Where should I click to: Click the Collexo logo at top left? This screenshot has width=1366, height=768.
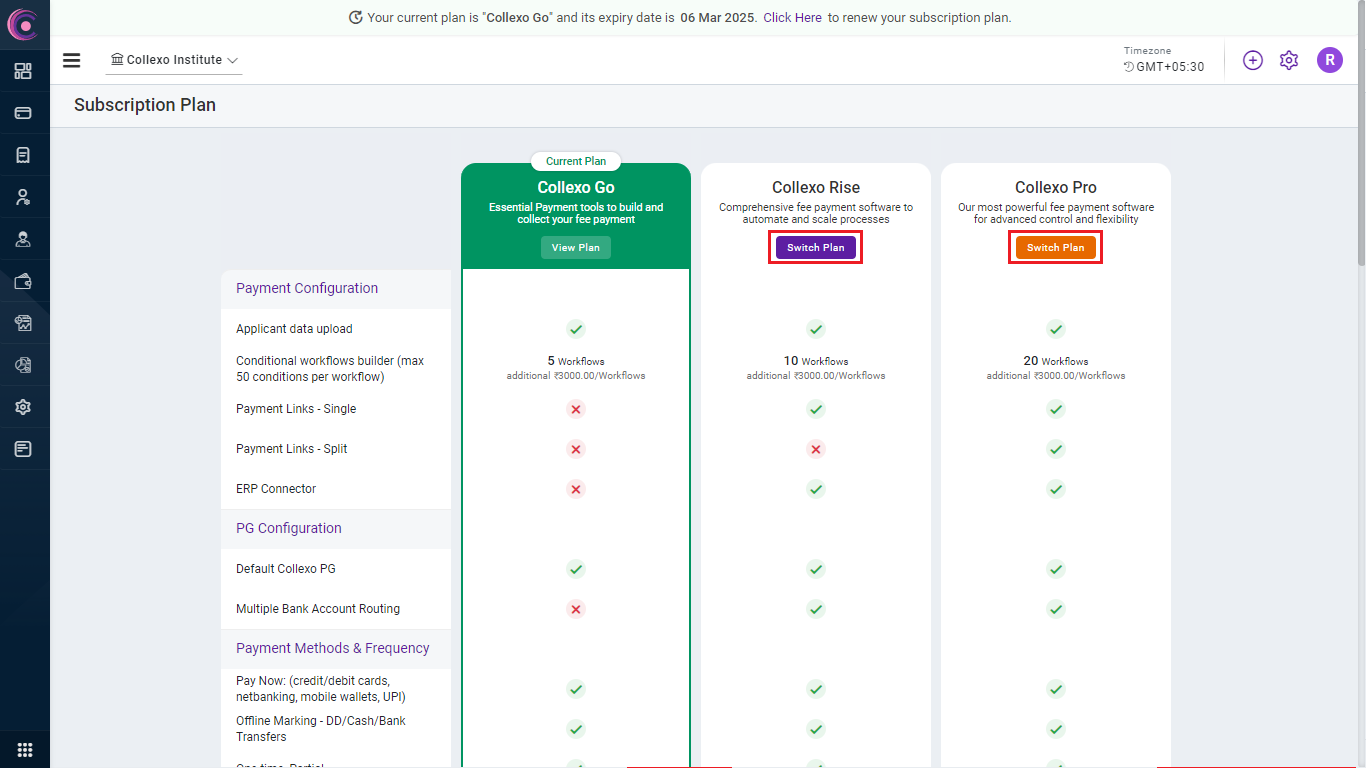pos(22,23)
